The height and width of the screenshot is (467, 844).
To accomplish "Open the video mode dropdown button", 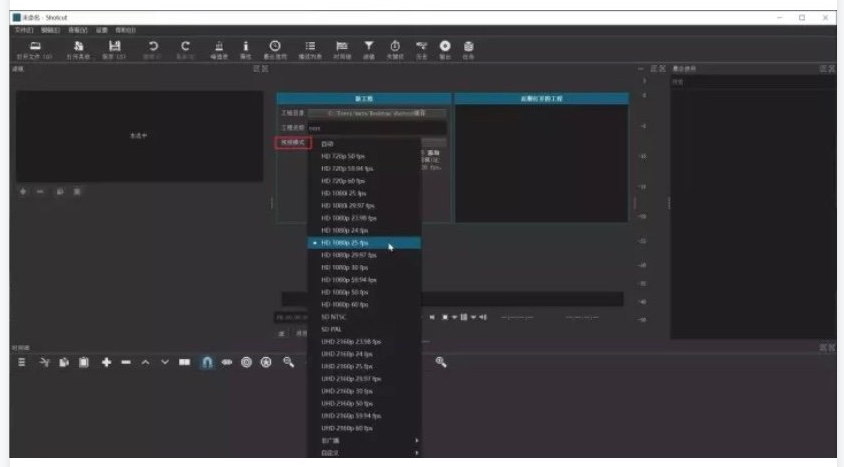I will pyautogui.click(x=289, y=143).
